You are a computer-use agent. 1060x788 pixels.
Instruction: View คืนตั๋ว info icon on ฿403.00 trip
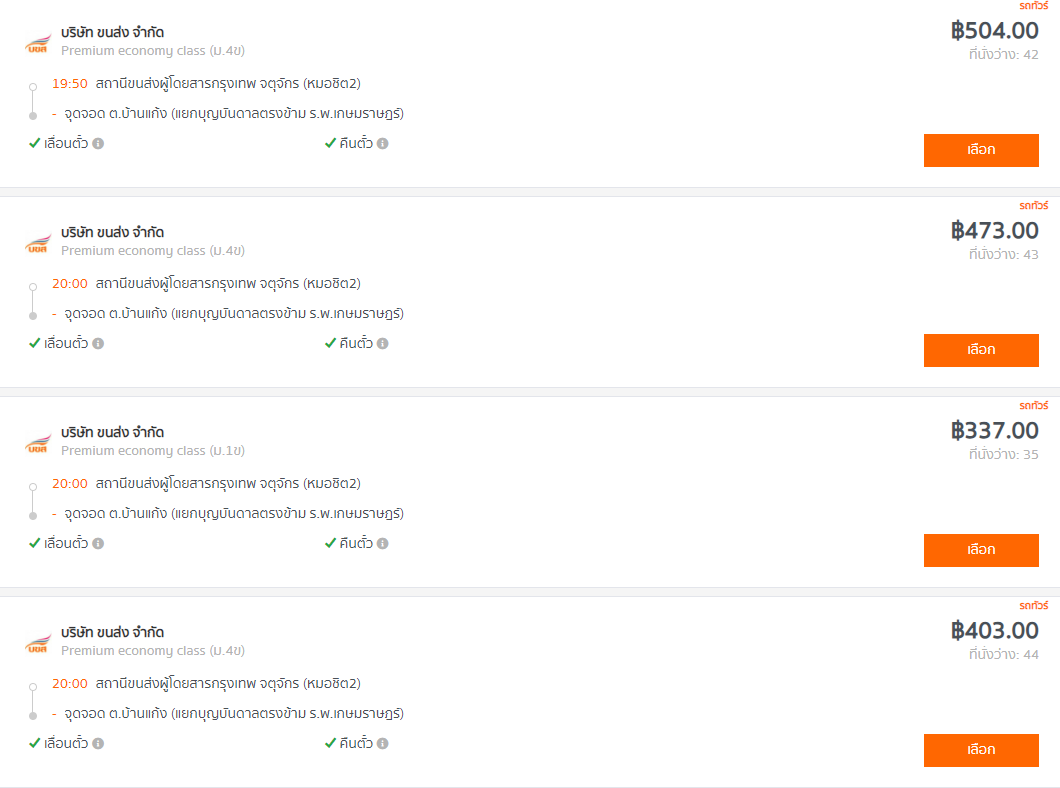383,743
